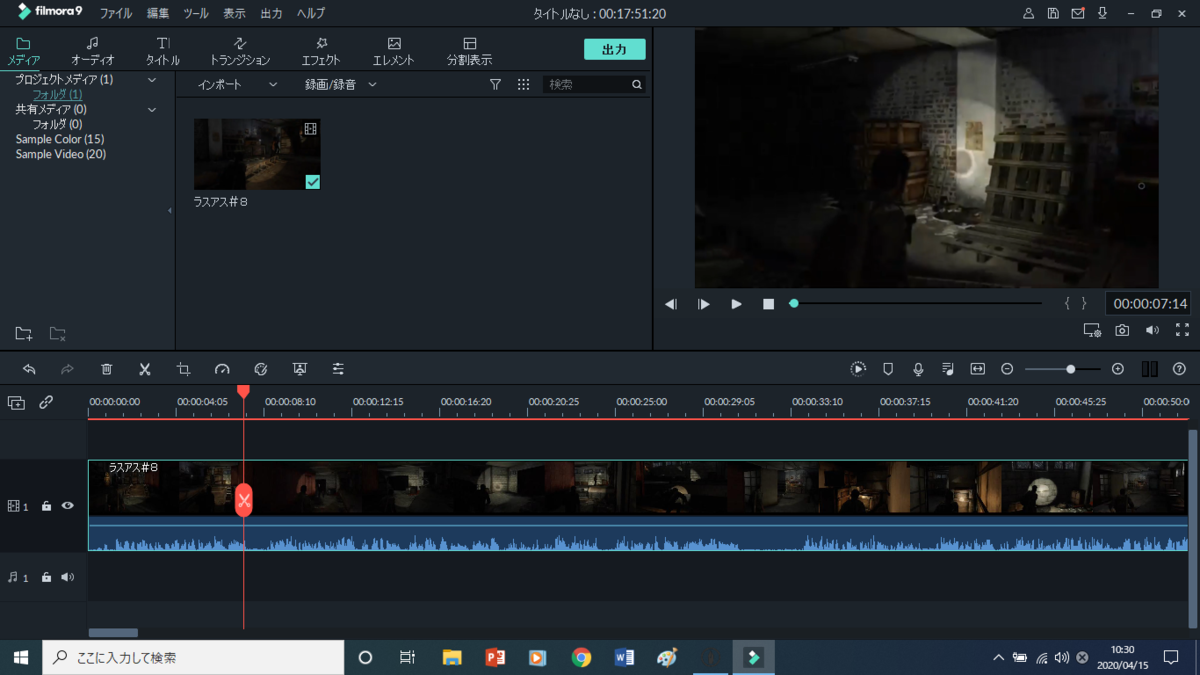Click the green 出力 export button
The width and height of the screenshot is (1200, 675).
pyautogui.click(x=614, y=49)
